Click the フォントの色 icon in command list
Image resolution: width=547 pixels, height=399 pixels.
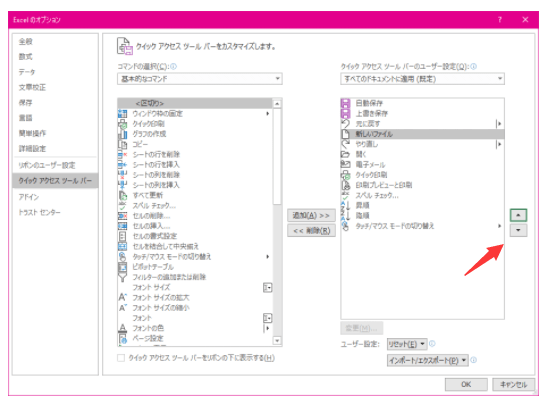tap(122, 328)
